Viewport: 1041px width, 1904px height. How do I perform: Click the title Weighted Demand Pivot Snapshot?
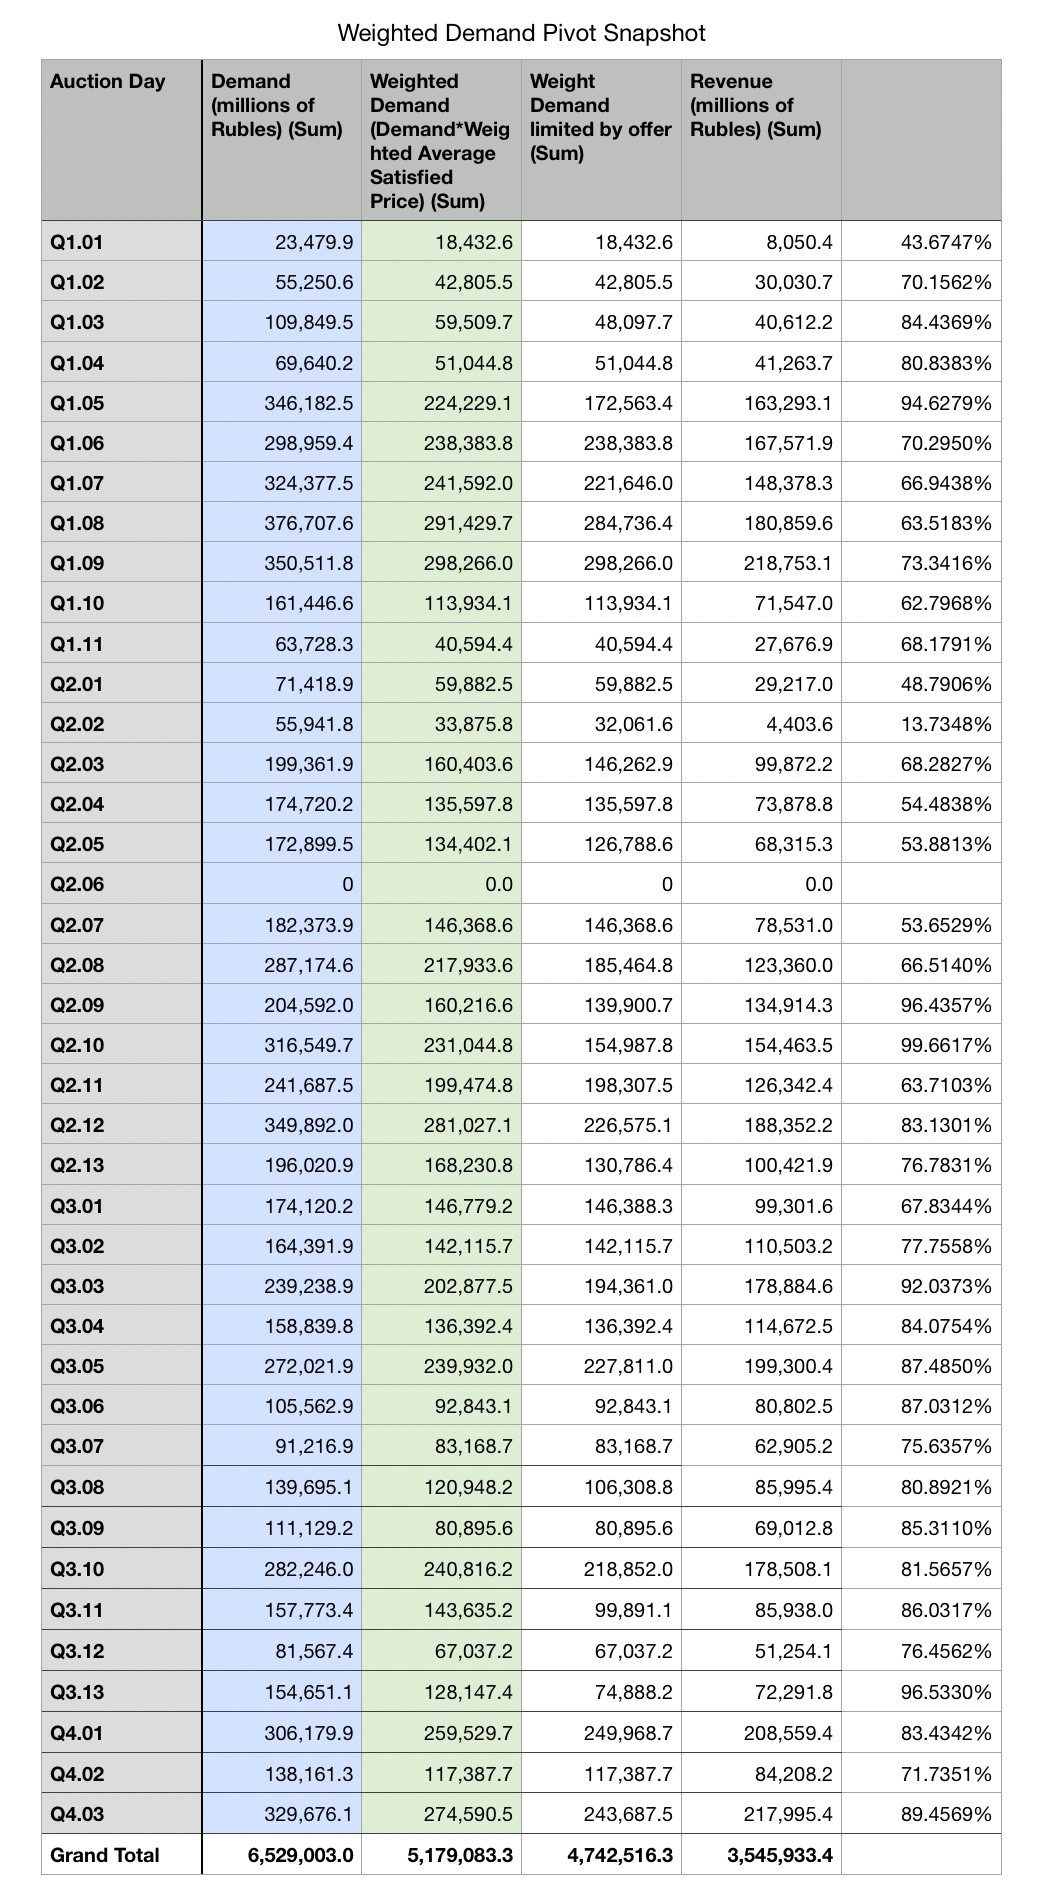(x=521, y=33)
